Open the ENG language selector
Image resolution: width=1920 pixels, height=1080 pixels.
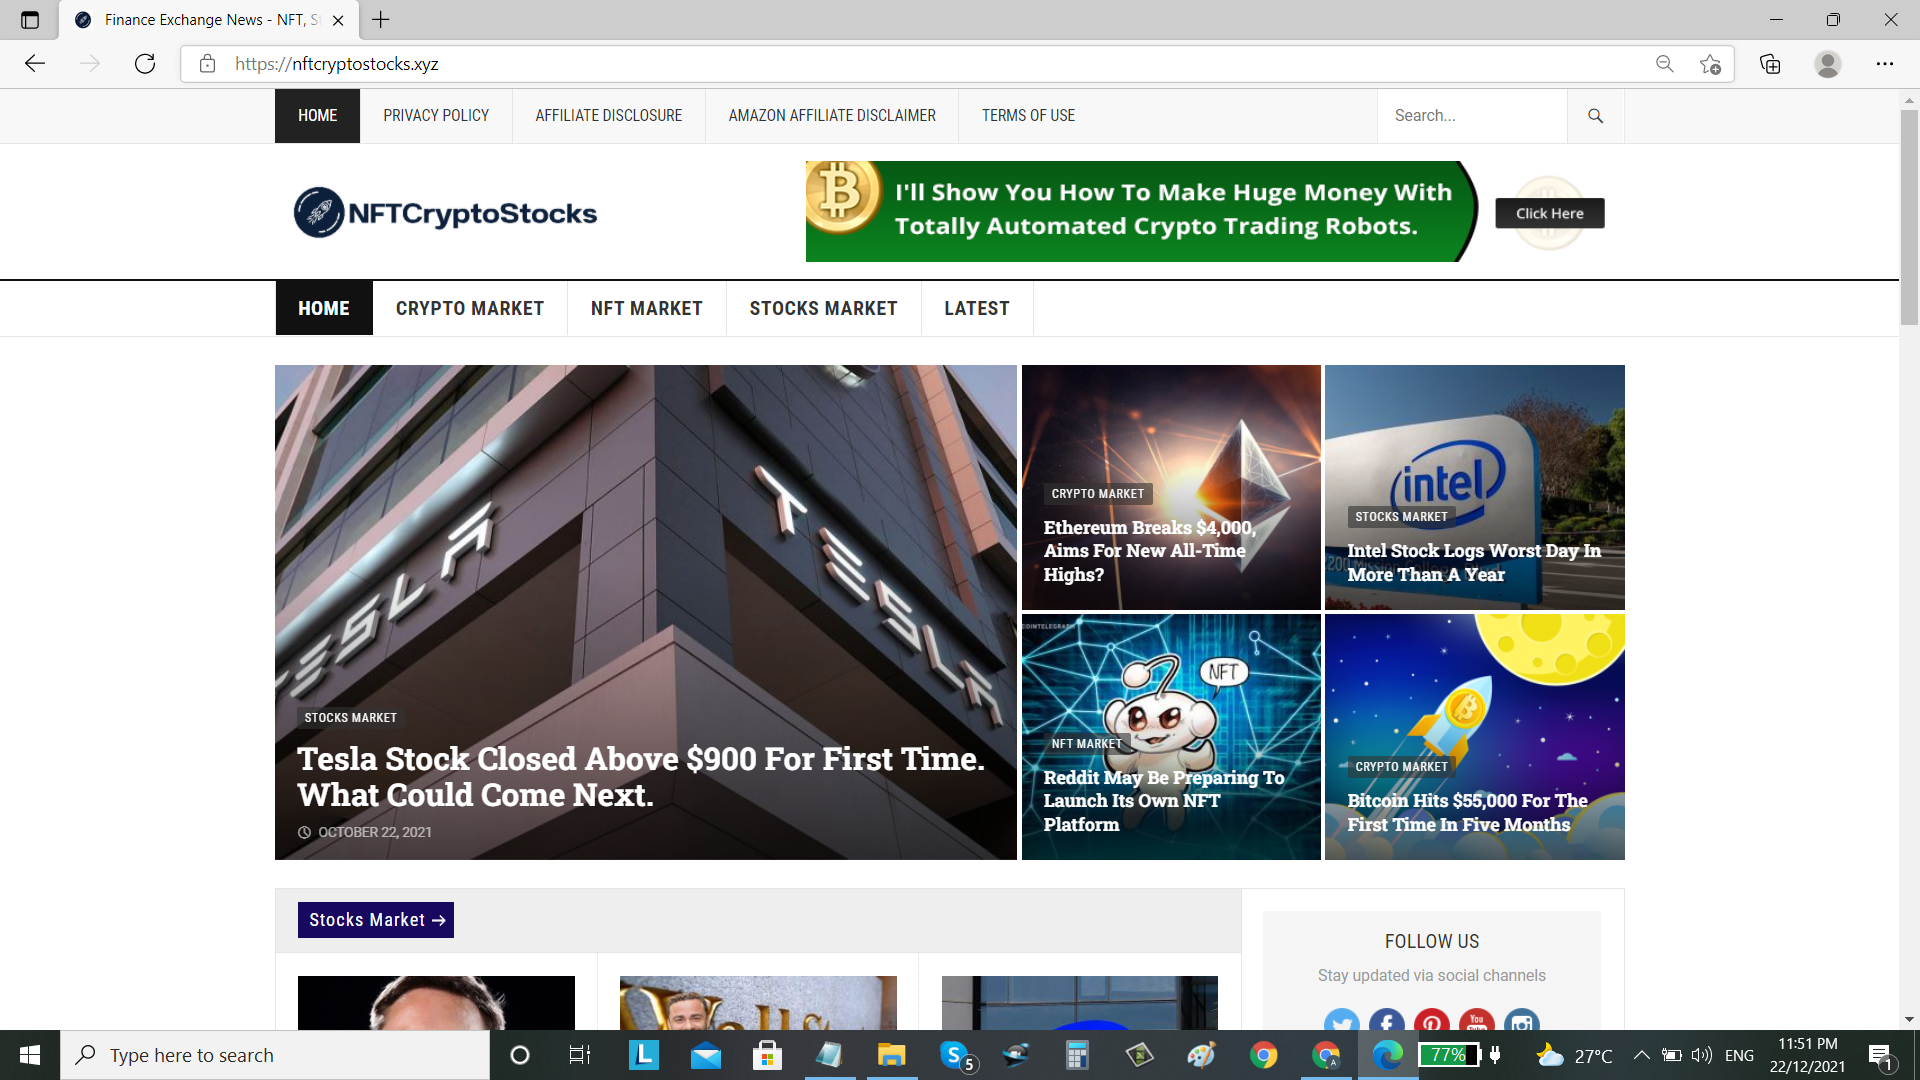point(1740,1055)
